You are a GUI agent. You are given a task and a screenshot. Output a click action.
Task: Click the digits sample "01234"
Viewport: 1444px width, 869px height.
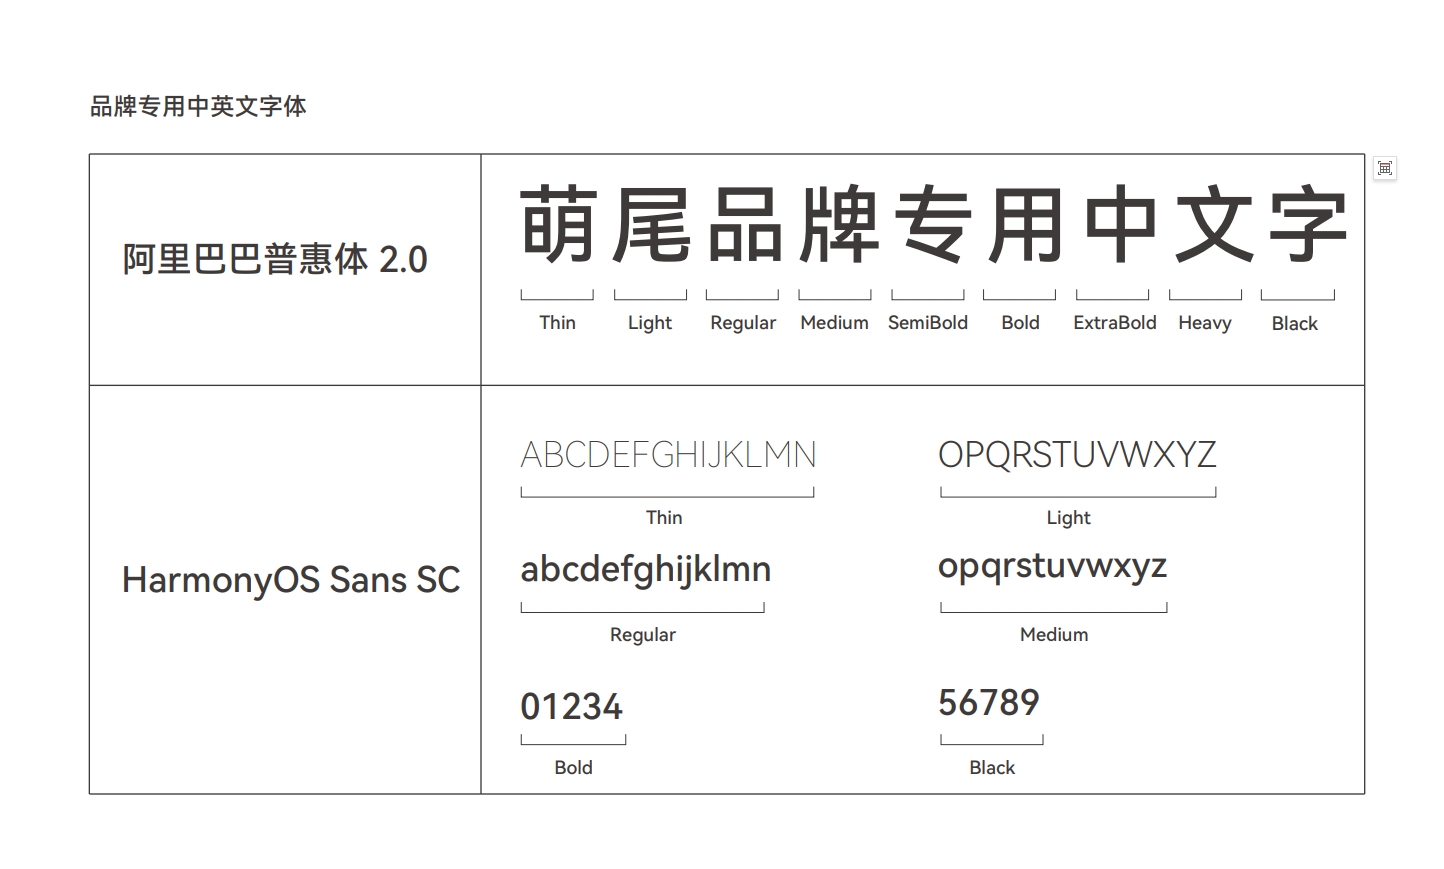tap(572, 707)
